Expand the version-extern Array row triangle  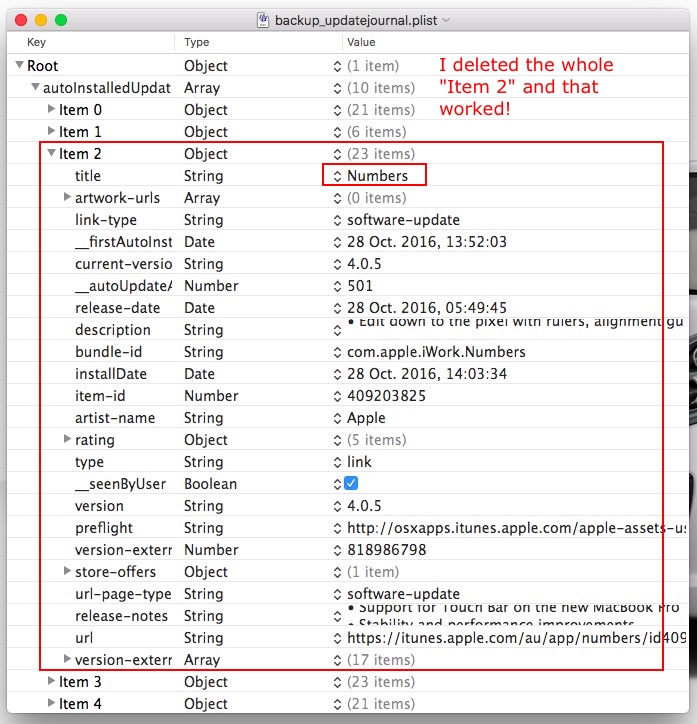[x=67, y=659]
